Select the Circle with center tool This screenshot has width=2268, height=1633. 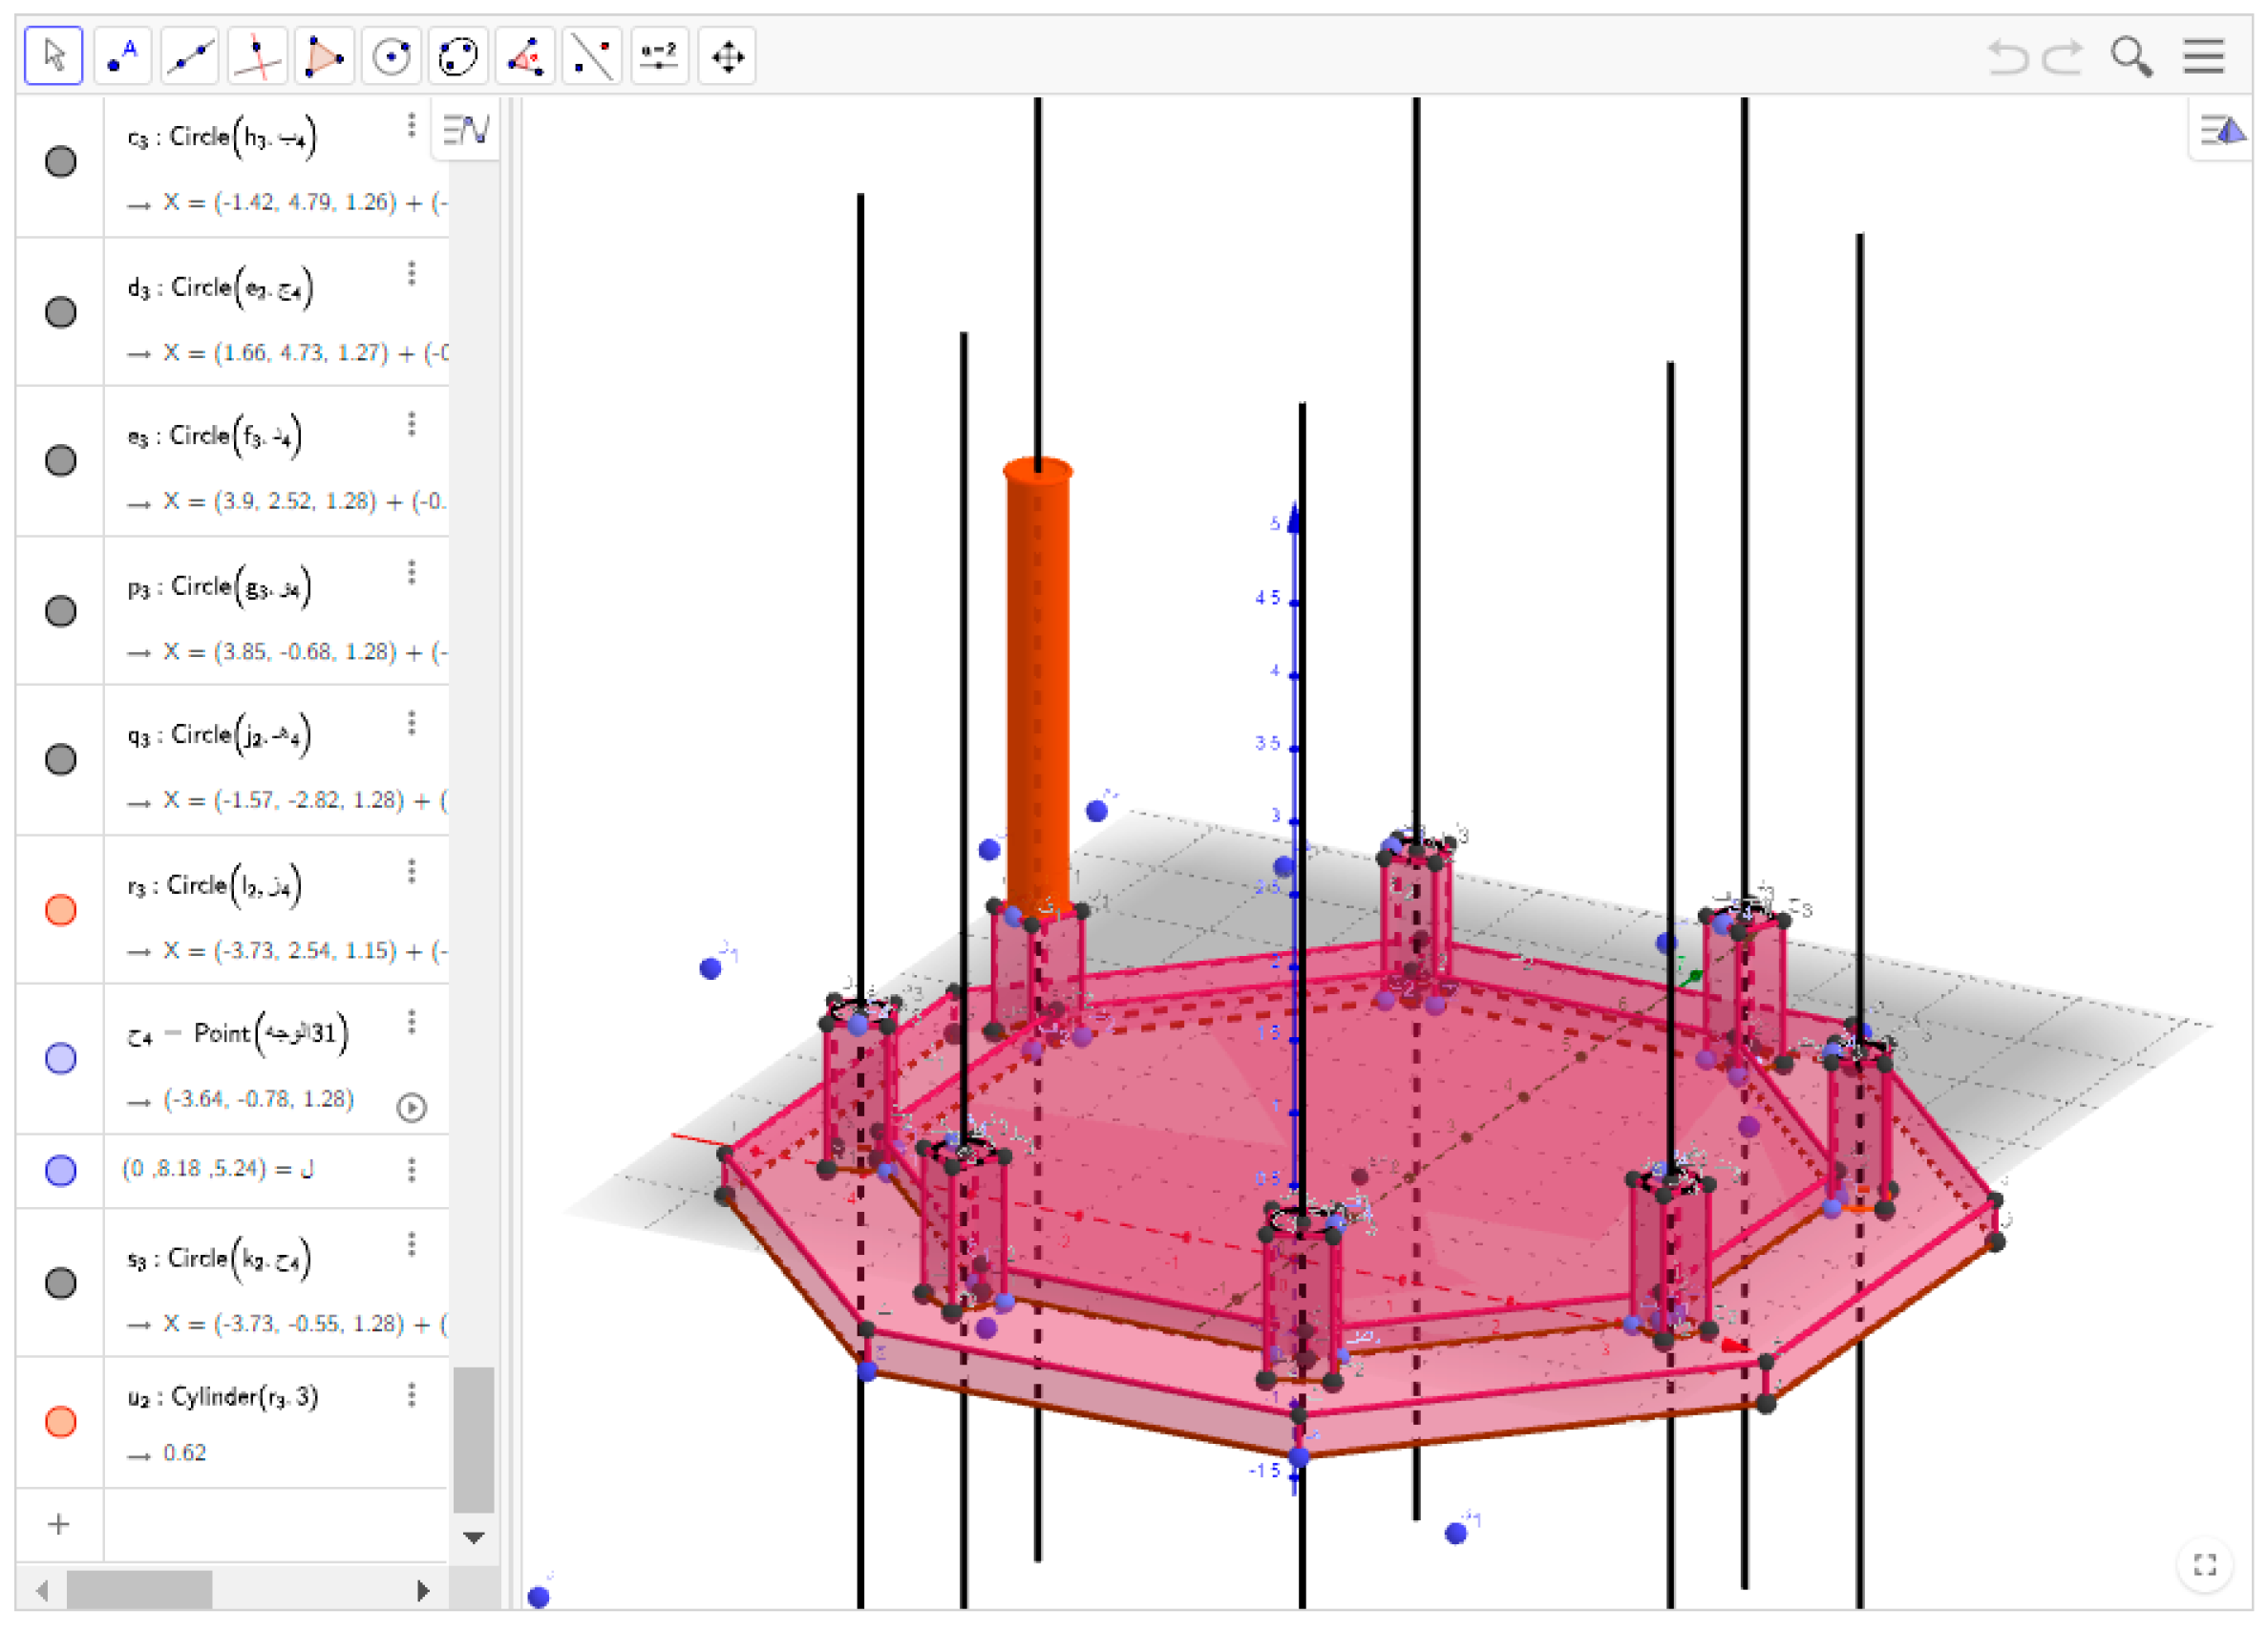[x=391, y=56]
